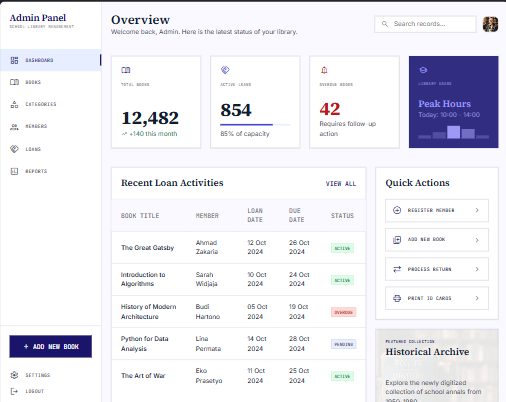Open the Reports chart icon
506x402 pixels.
[x=14, y=171]
